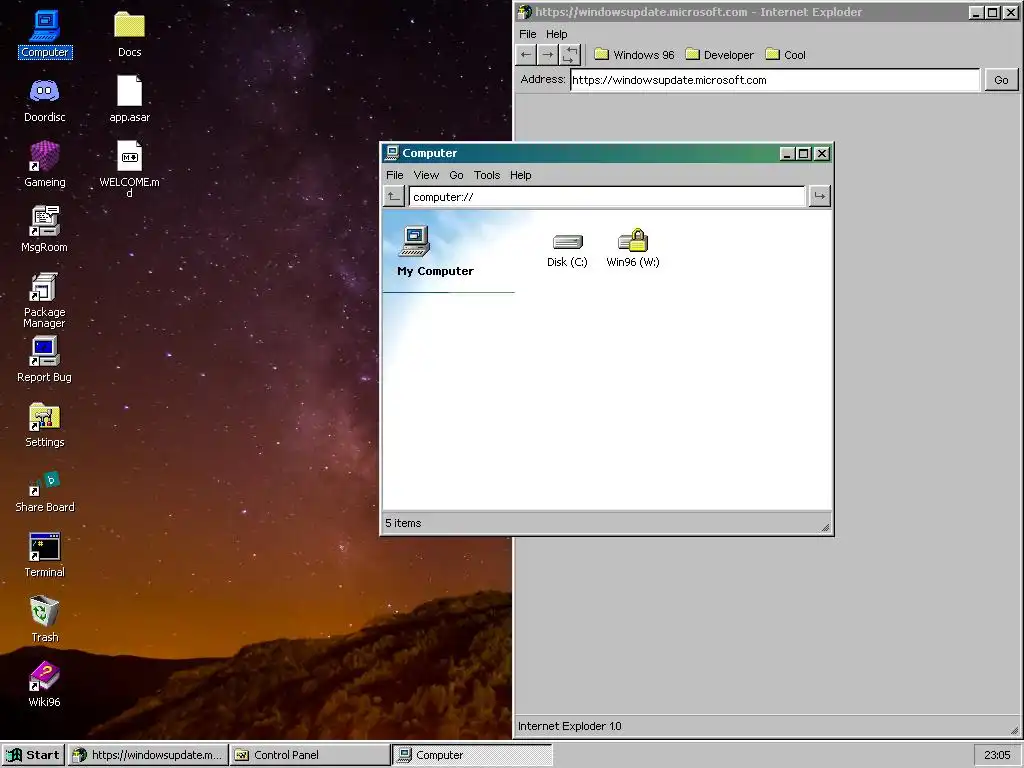Viewport: 1024px width, 768px height.
Task: Select the Disk (C:) drive icon
Action: tap(567, 250)
